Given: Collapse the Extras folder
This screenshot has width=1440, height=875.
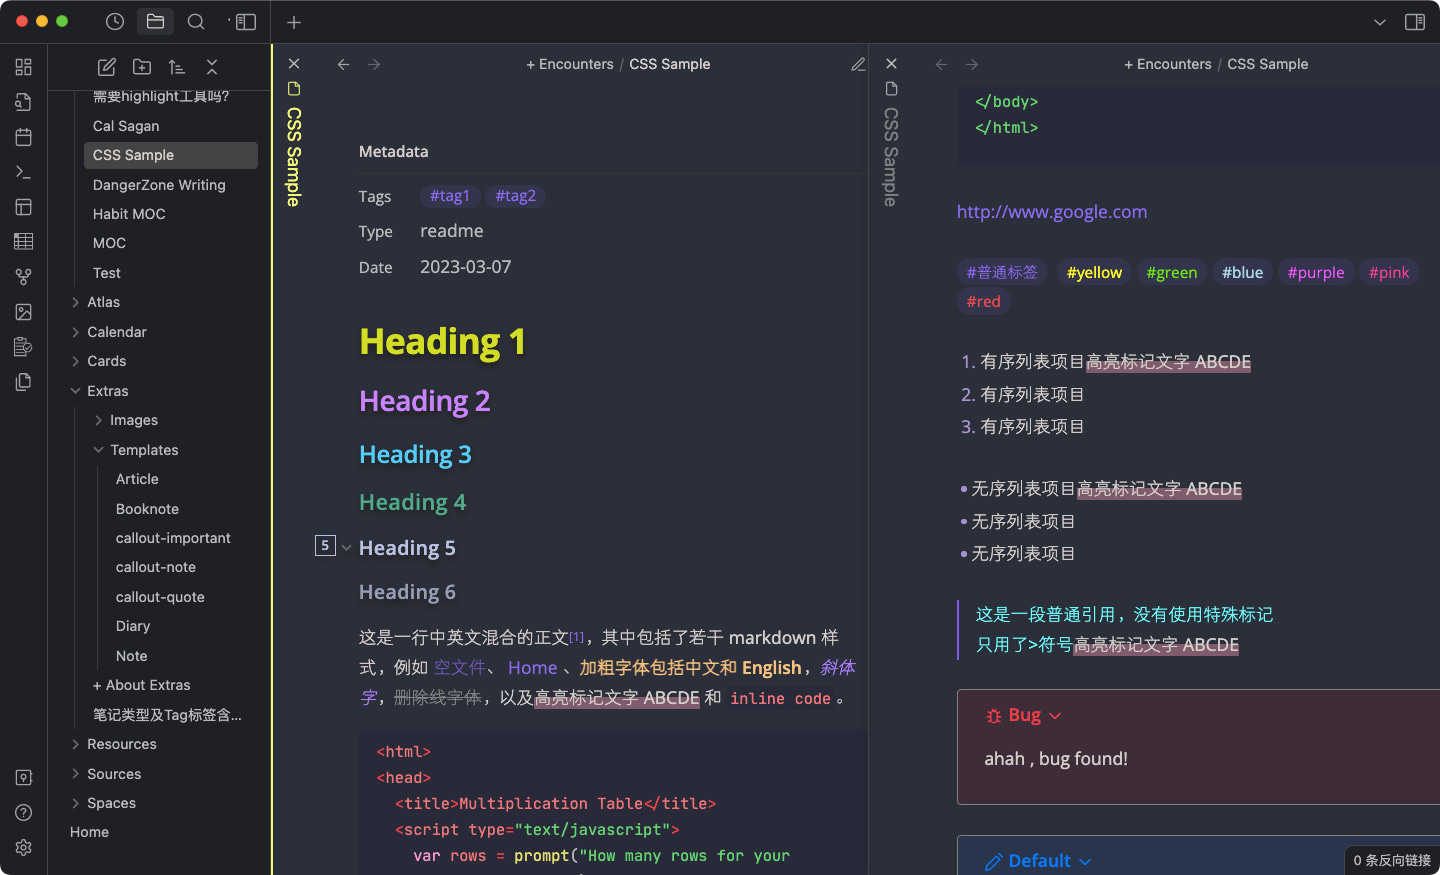Looking at the screenshot, I should coord(75,391).
